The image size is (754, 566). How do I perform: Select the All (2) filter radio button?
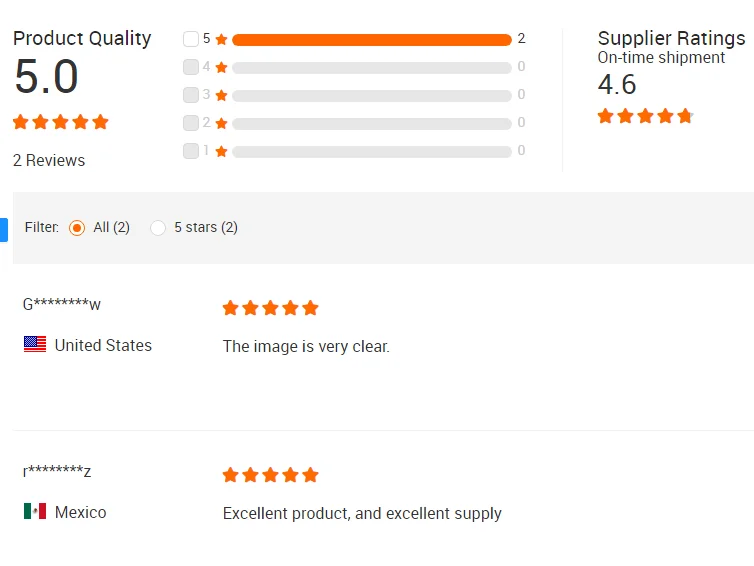pos(77,228)
